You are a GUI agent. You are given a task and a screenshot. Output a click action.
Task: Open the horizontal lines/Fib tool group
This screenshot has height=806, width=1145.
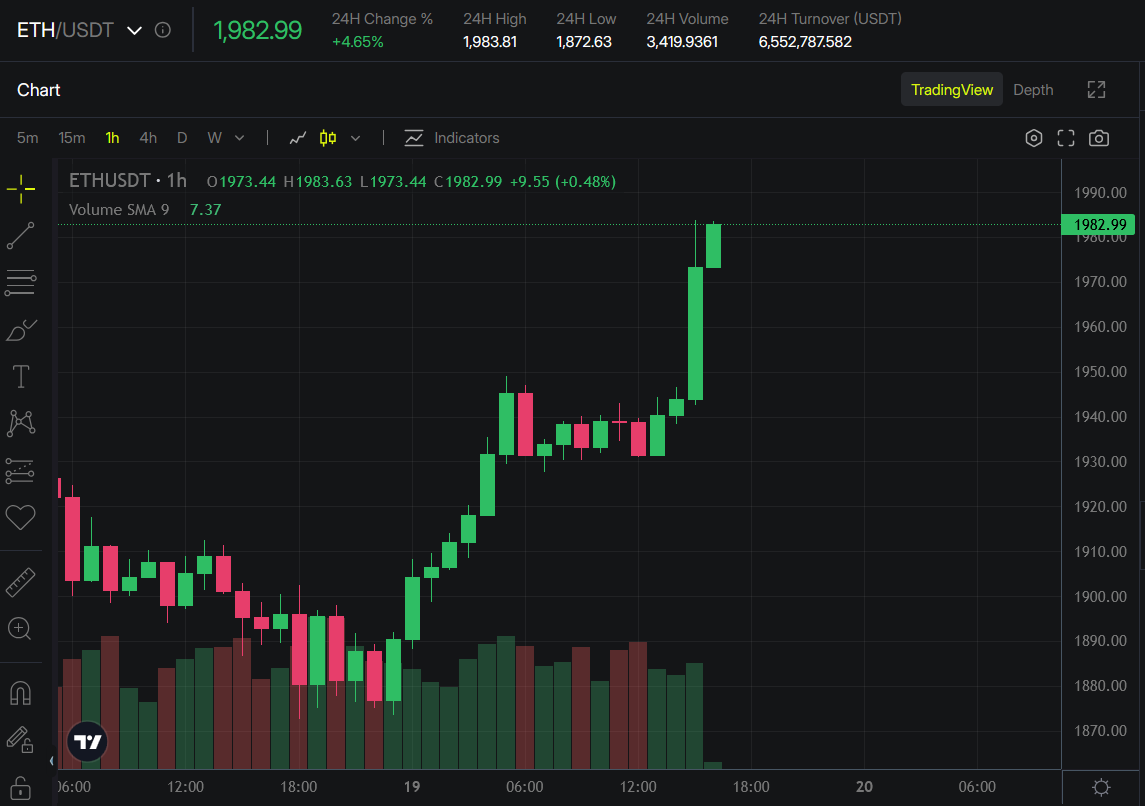click(x=20, y=283)
